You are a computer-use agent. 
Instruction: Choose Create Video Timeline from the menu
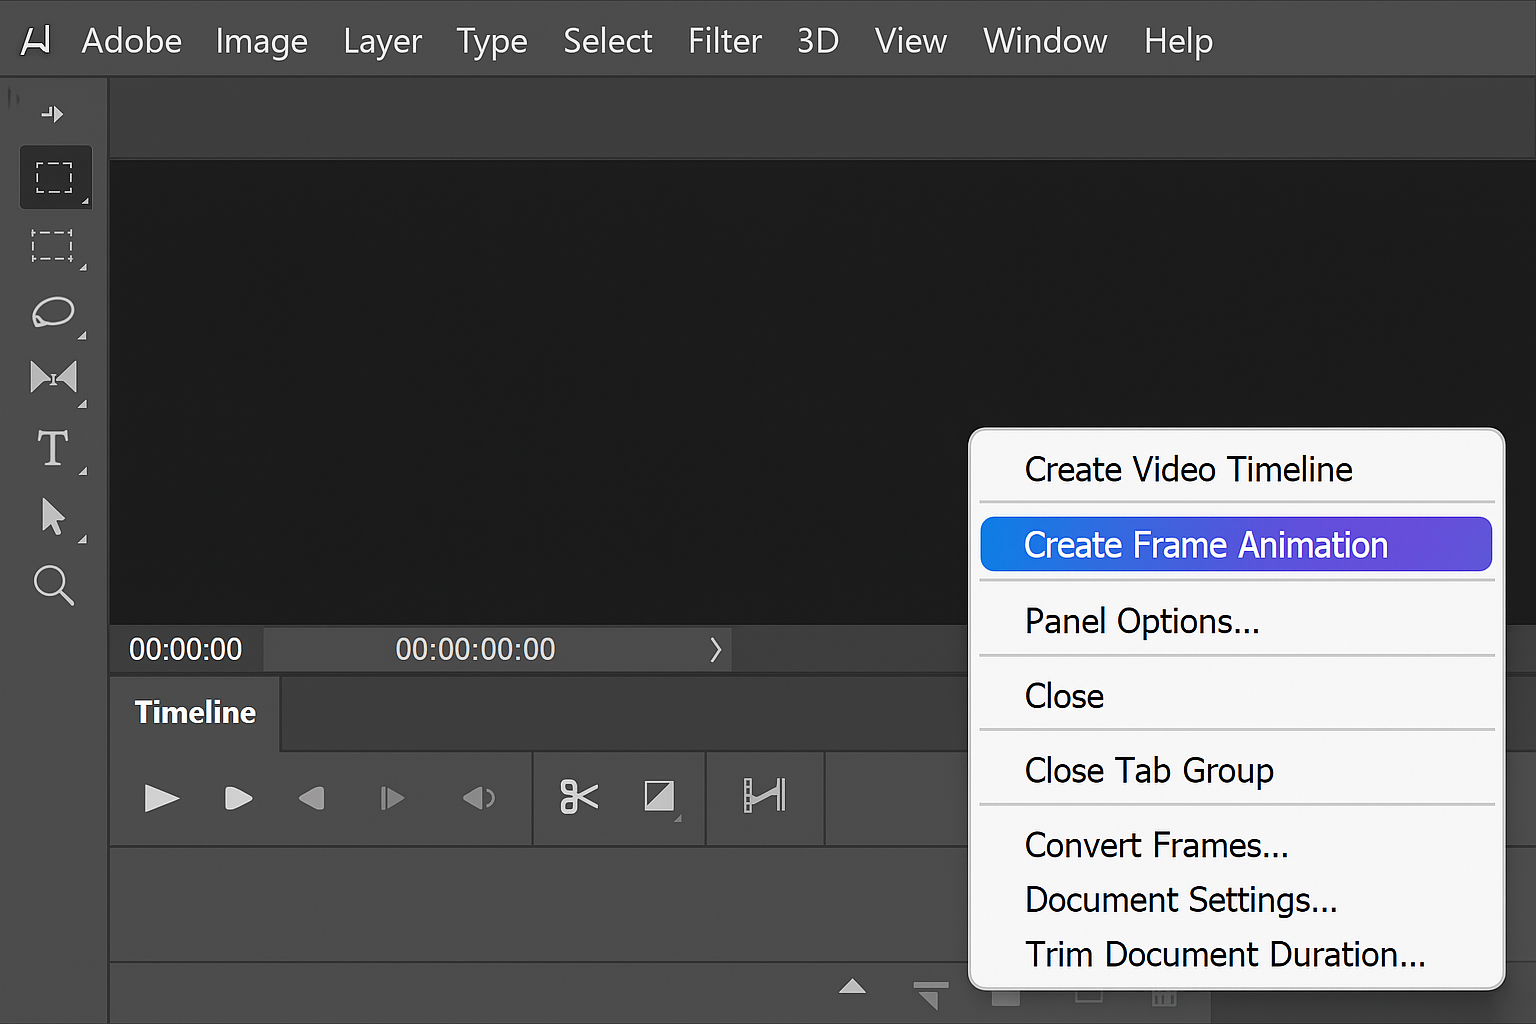[1237, 469]
